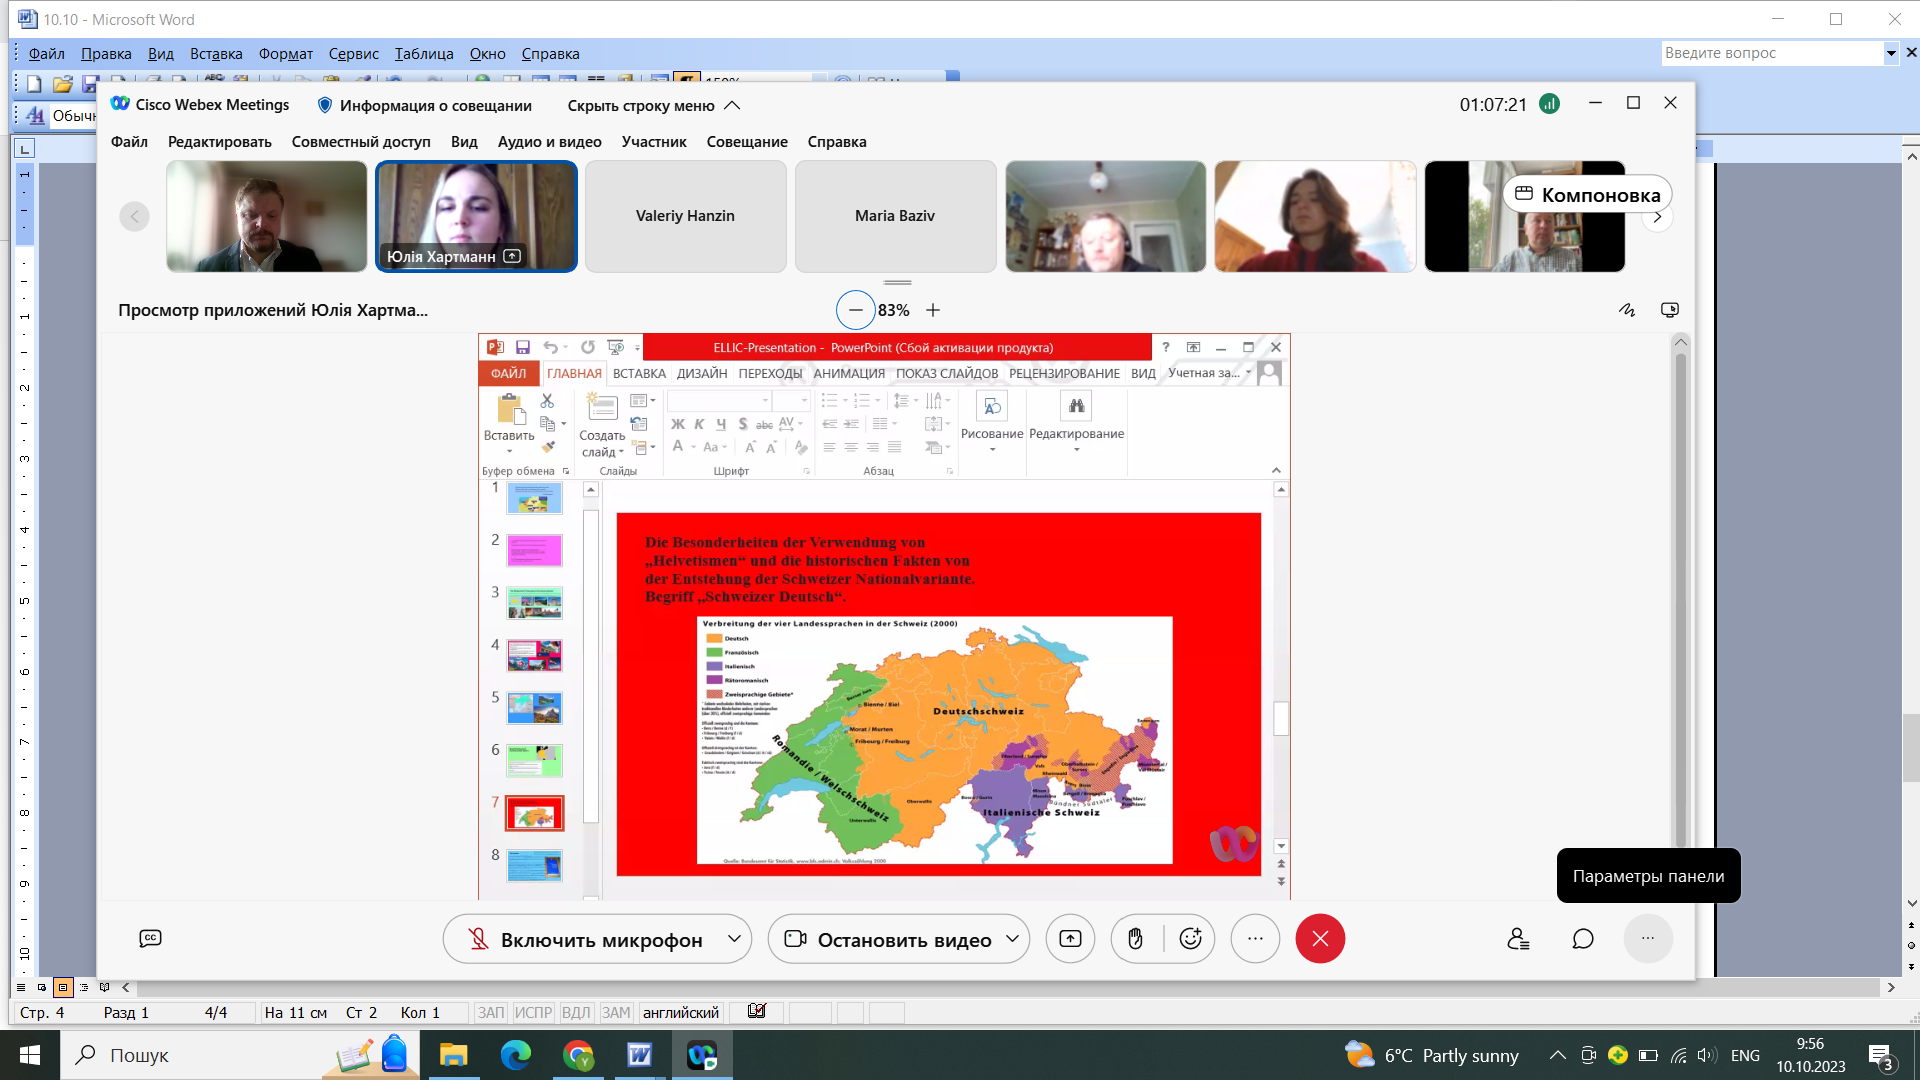This screenshot has width=1920, height=1080.
Task: Open the Webex share content icon
Action: pyautogui.click(x=1070, y=939)
